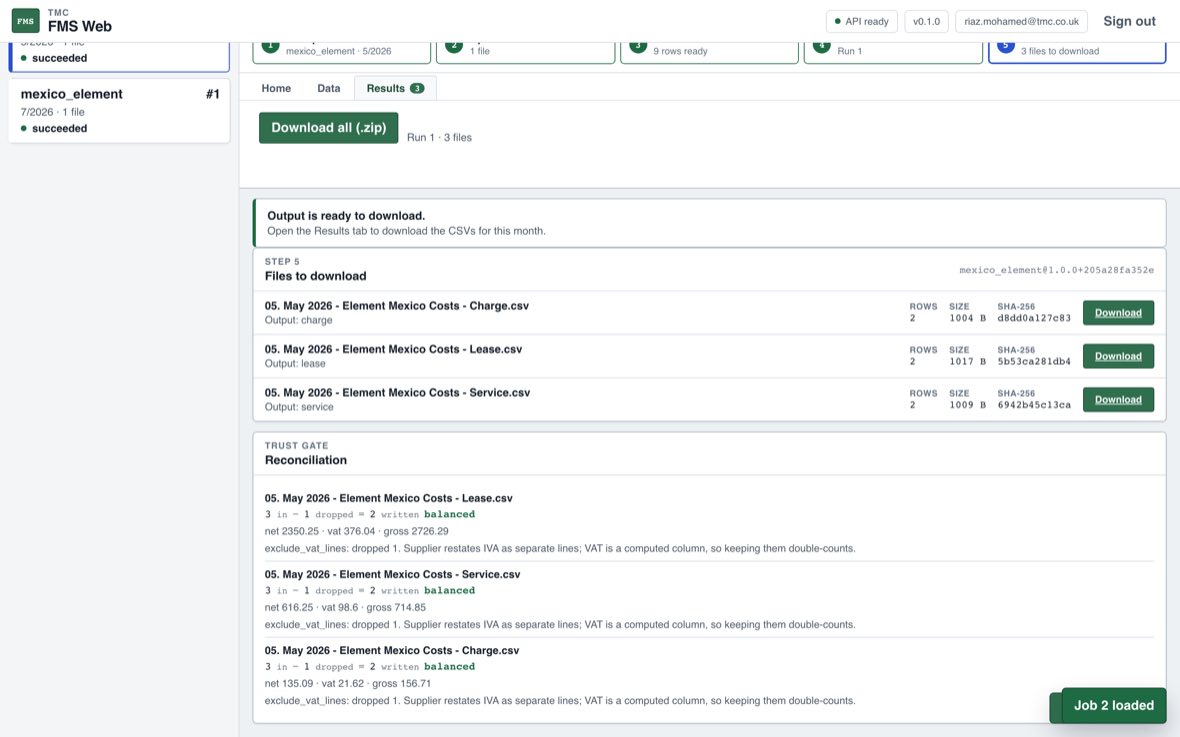
Task: Click SHA-256 value d8dd0a127c83
Action: pyautogui.click(x=1034, y=318)
